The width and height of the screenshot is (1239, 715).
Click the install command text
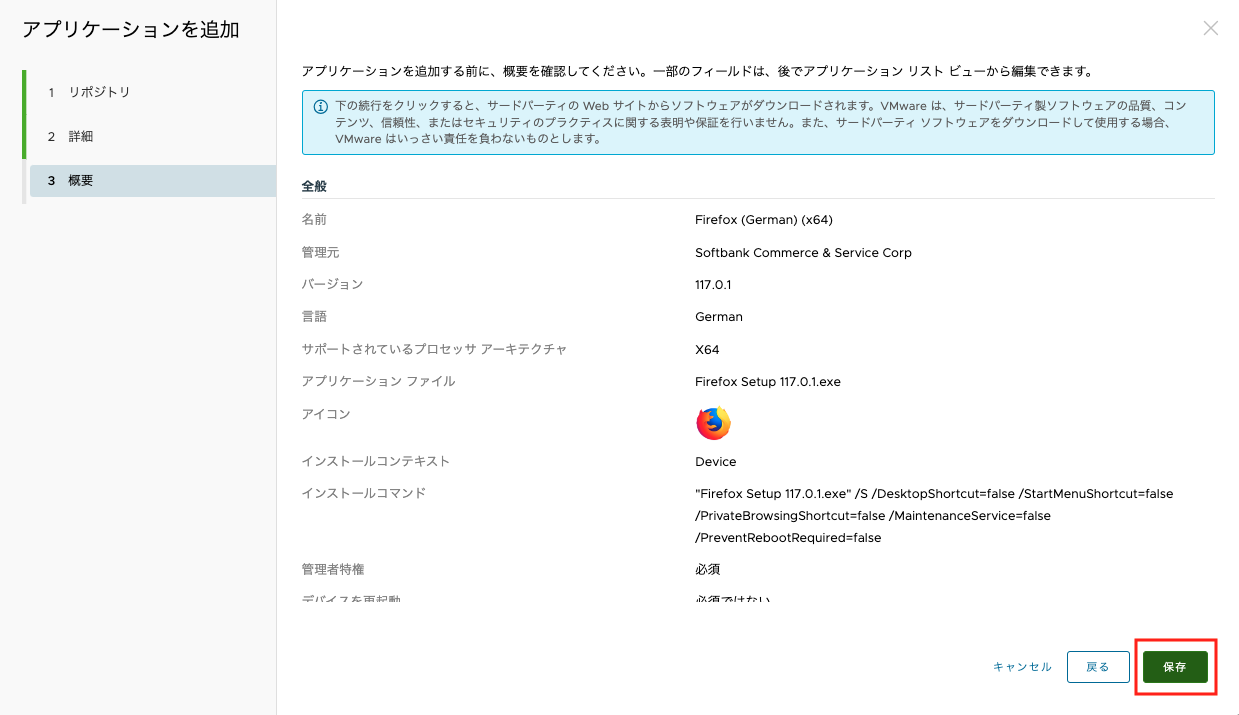click(x=934, y=516)
